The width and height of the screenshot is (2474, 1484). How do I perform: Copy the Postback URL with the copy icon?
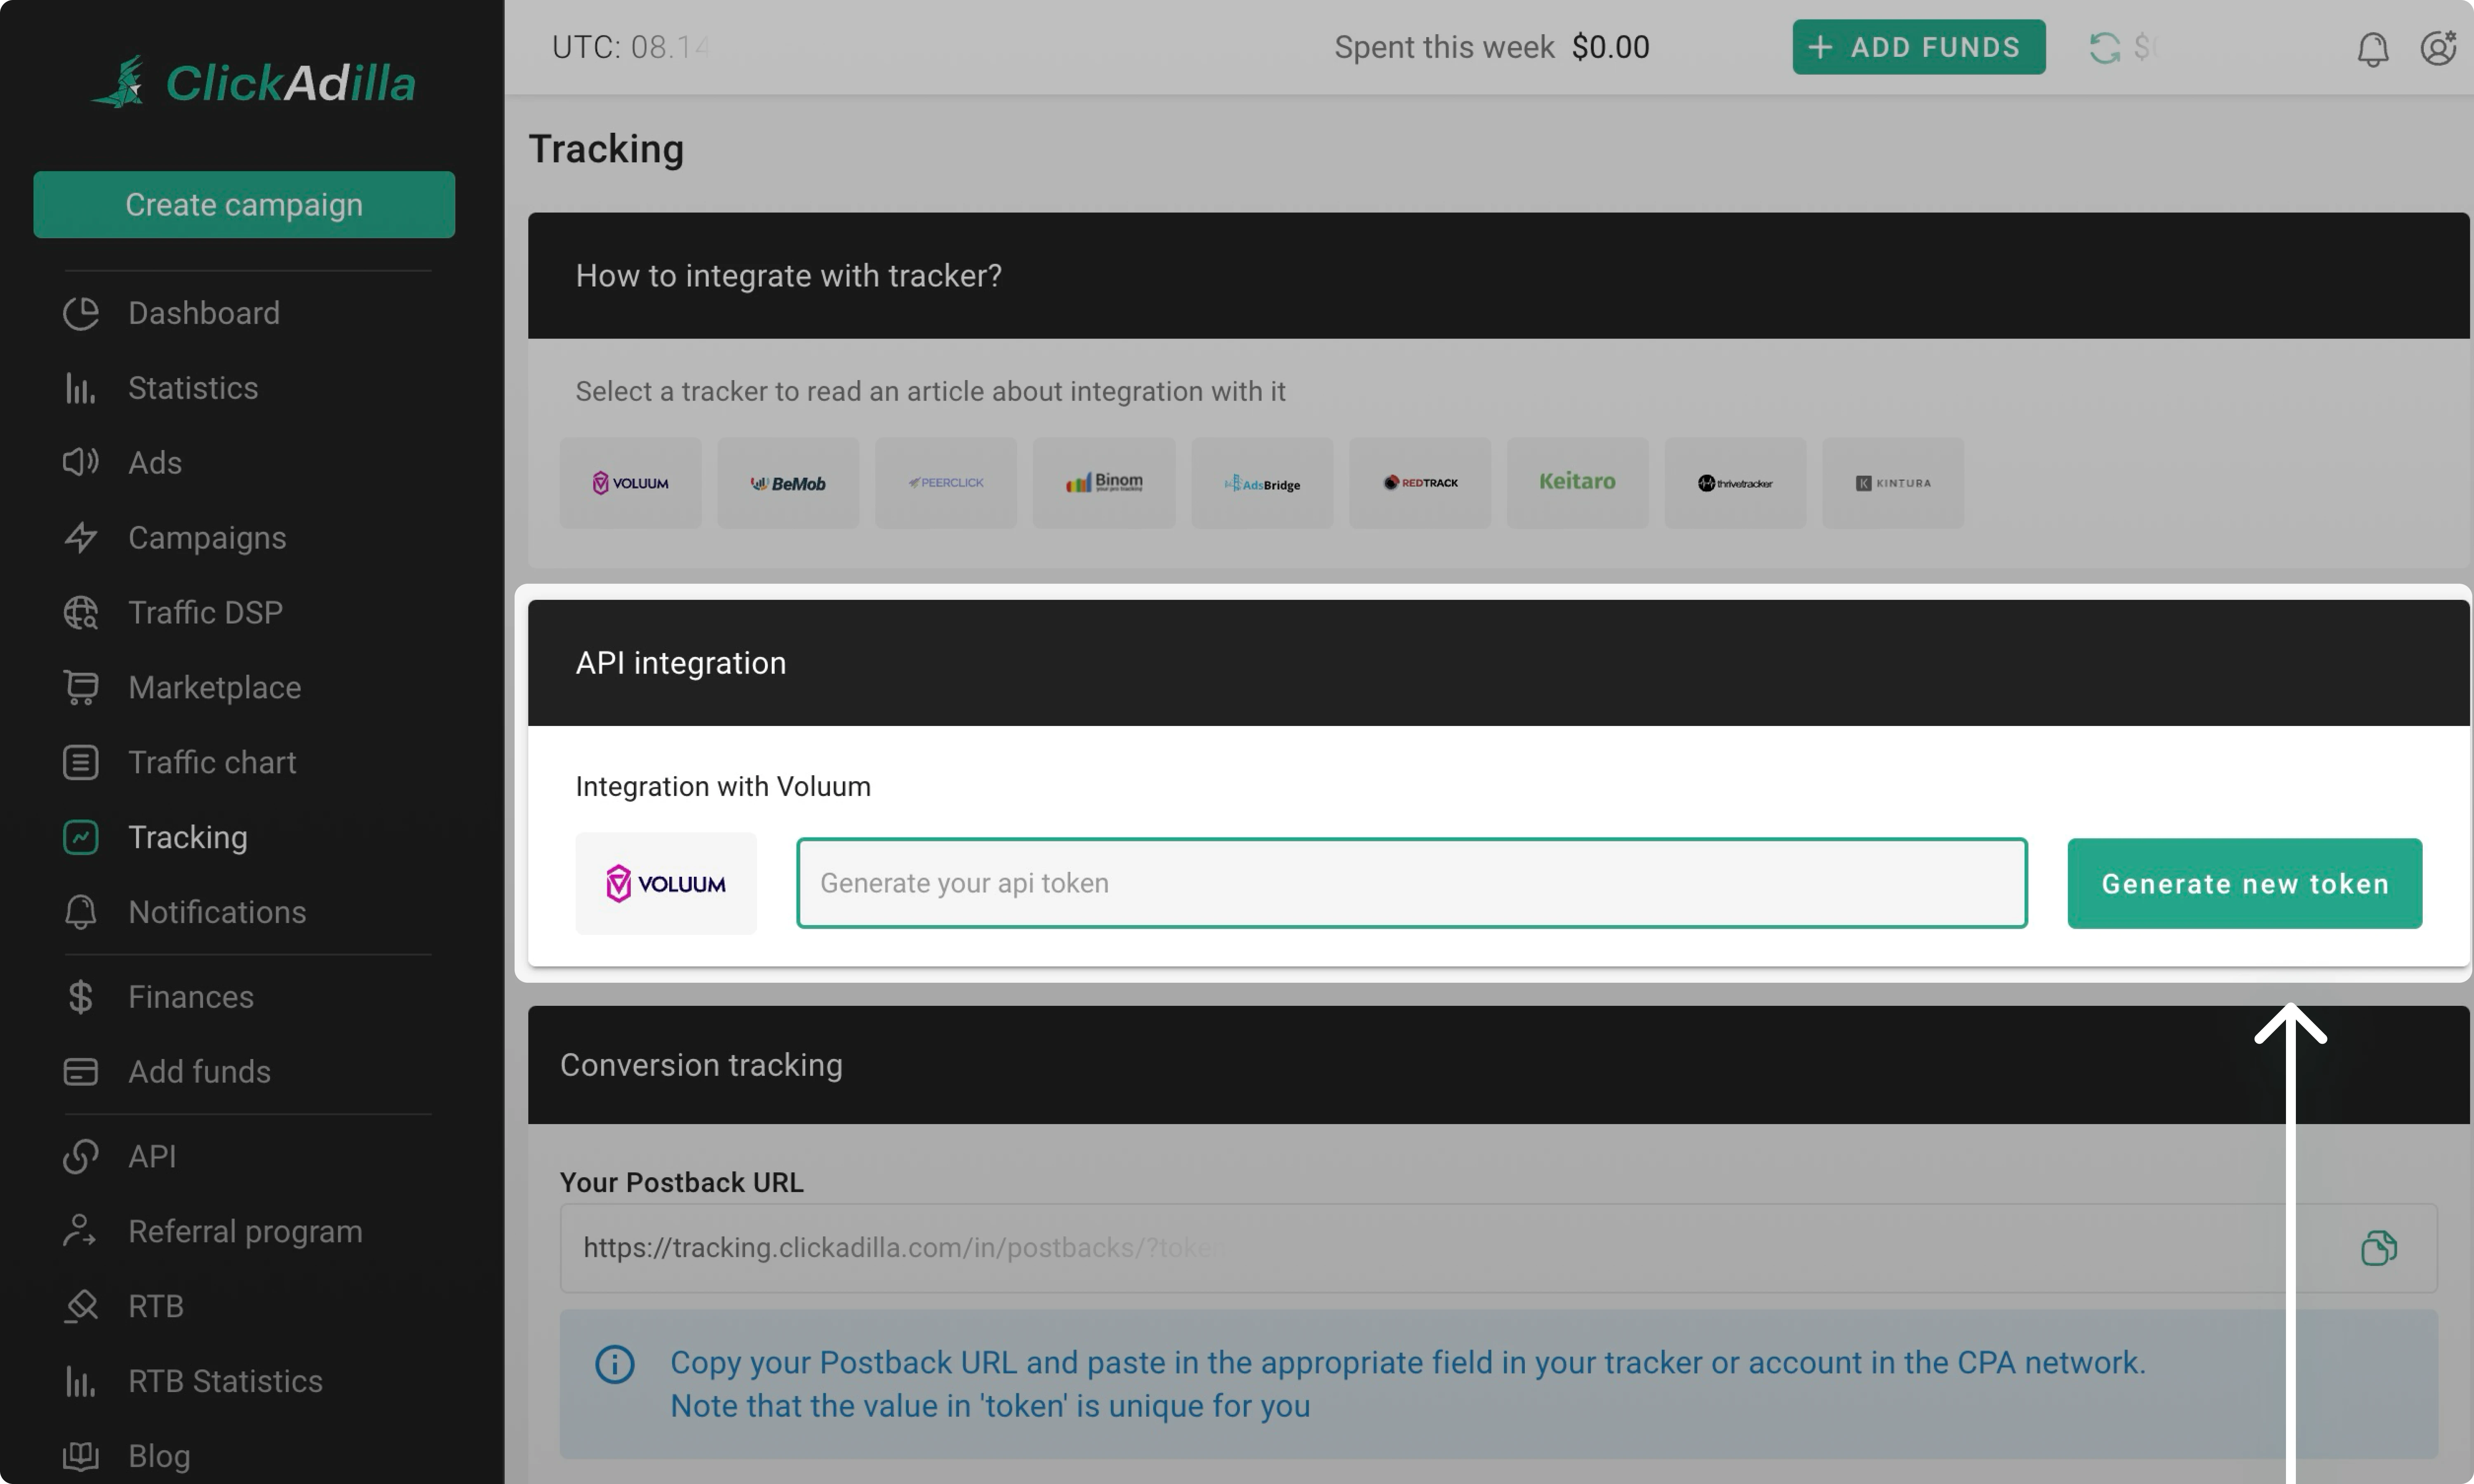2380,1247
